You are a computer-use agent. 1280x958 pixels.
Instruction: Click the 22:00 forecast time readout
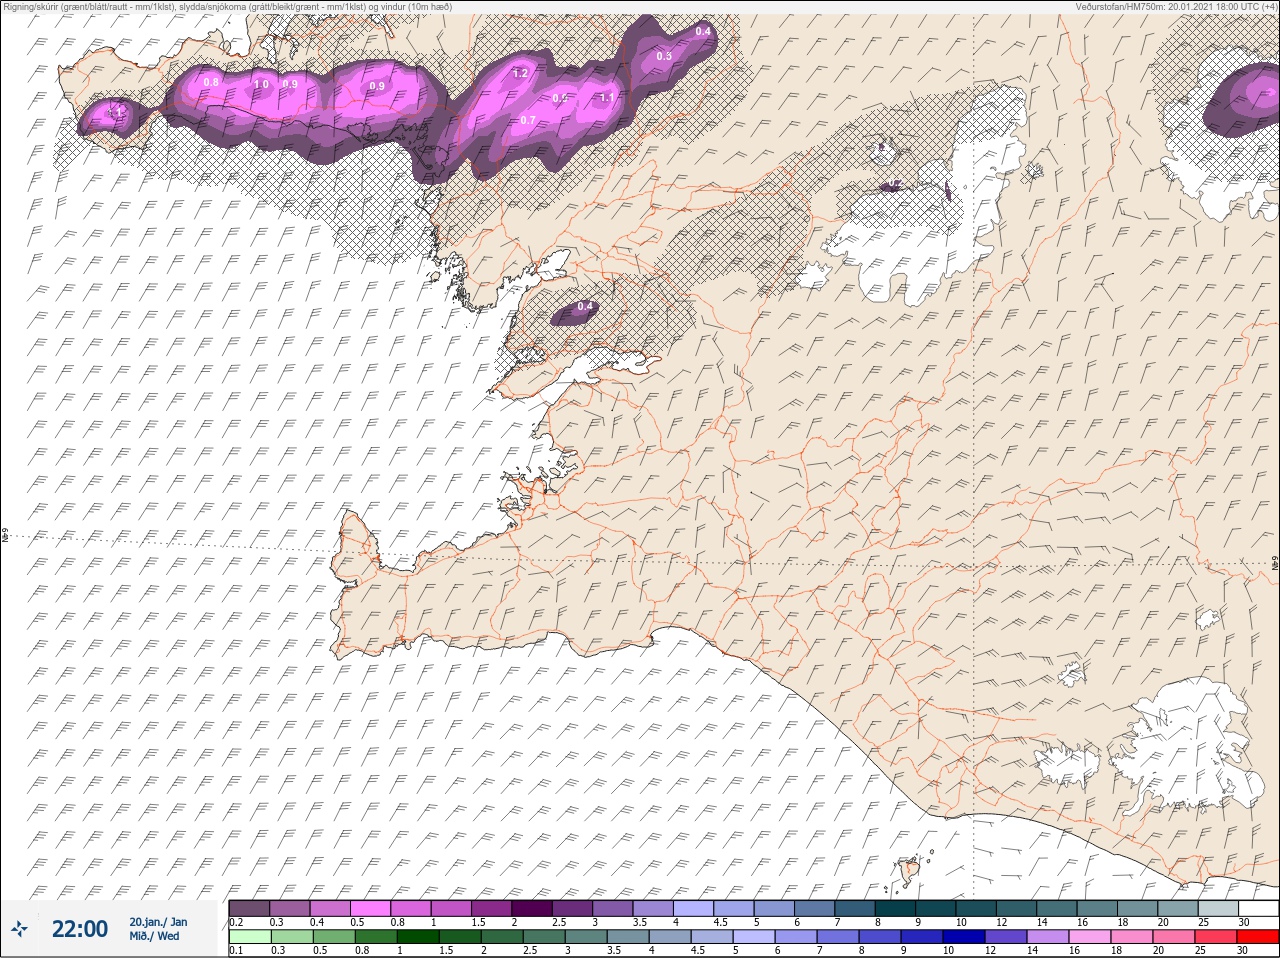[79, 929]
